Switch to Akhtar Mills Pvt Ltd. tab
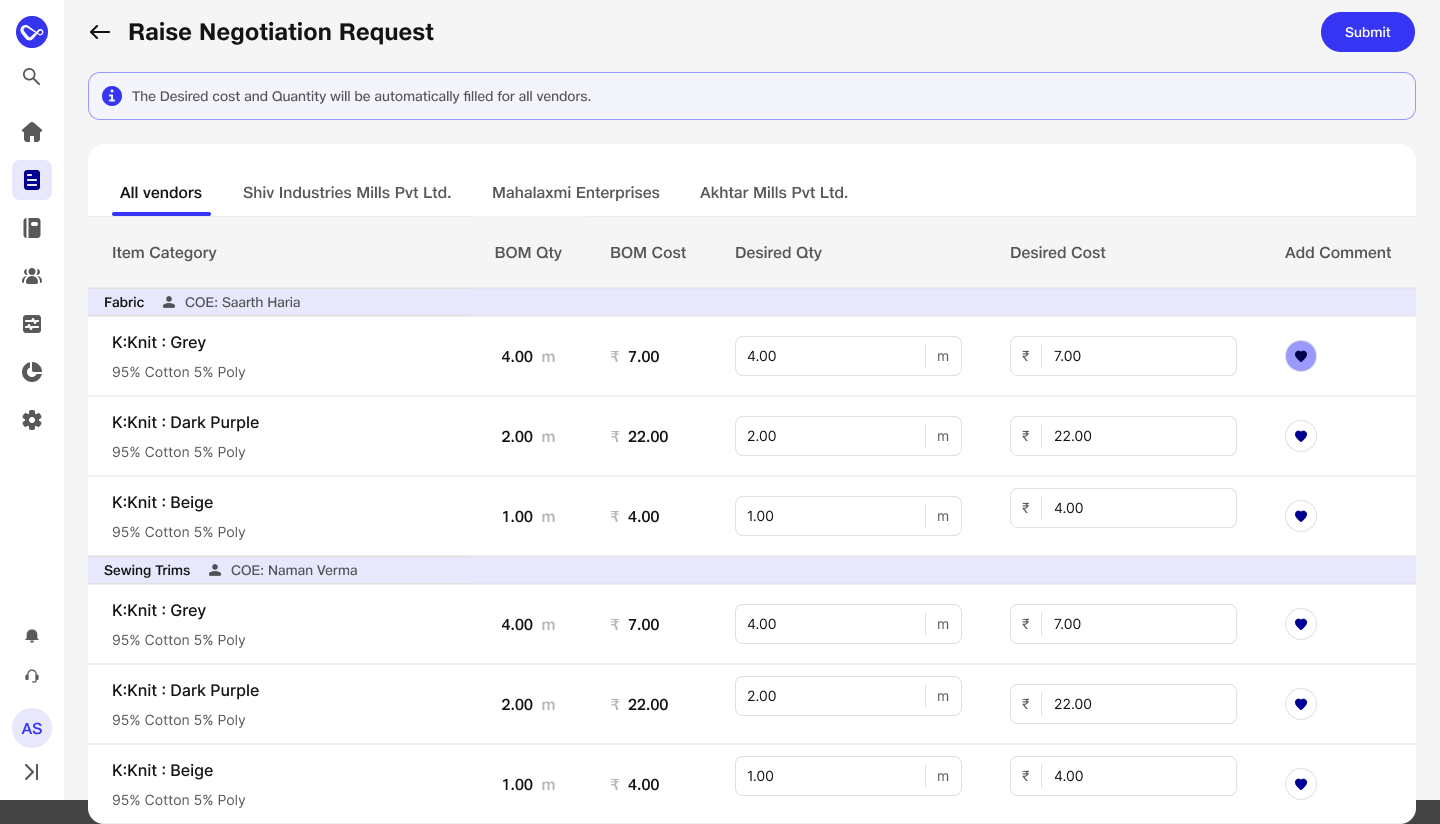This screenshot has height=824, width=1440. point(774,193)
